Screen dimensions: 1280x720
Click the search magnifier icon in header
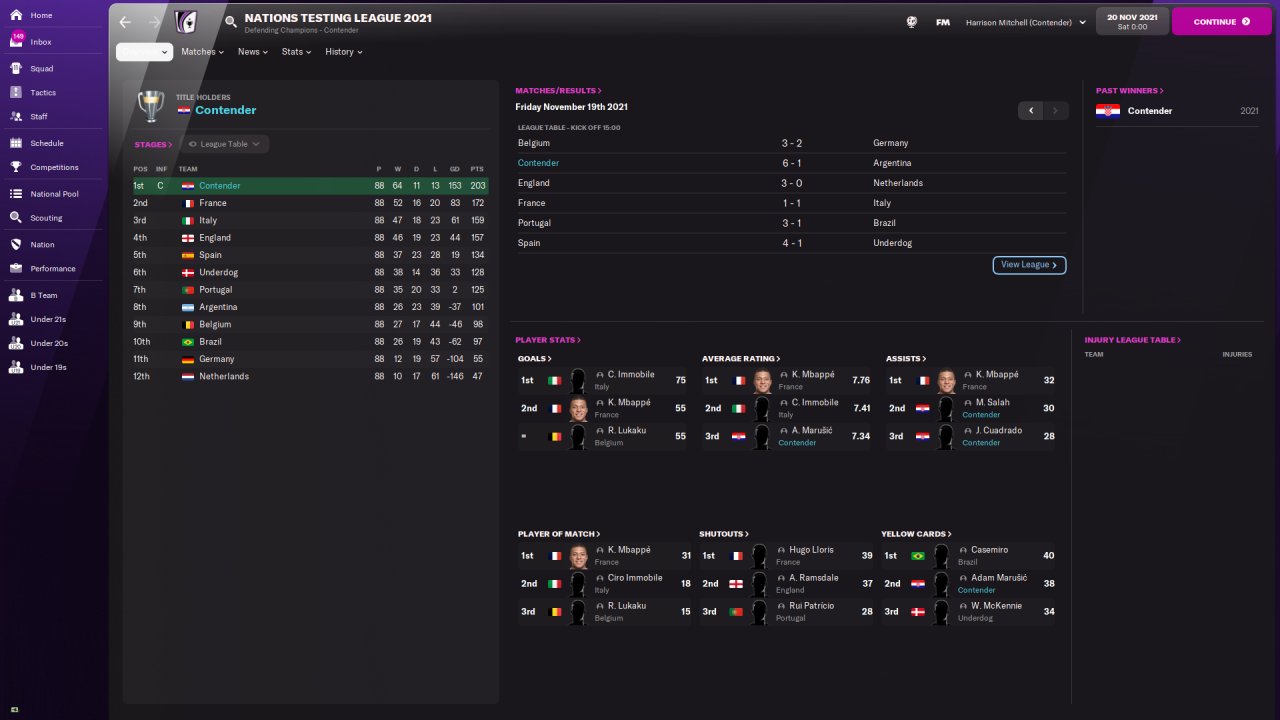tap(231, 21)
